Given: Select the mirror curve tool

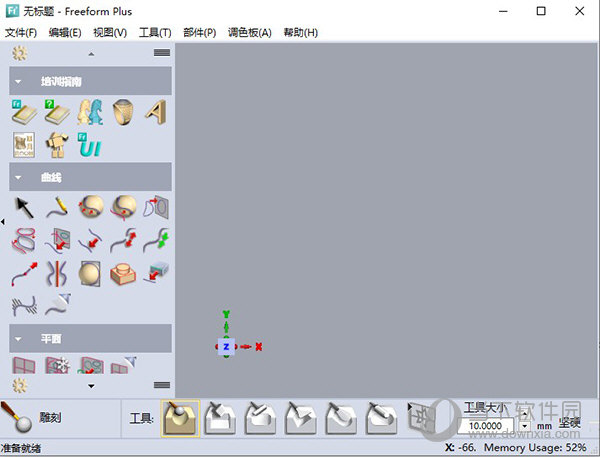Looking at the screenshot, I should click(57, 274).
